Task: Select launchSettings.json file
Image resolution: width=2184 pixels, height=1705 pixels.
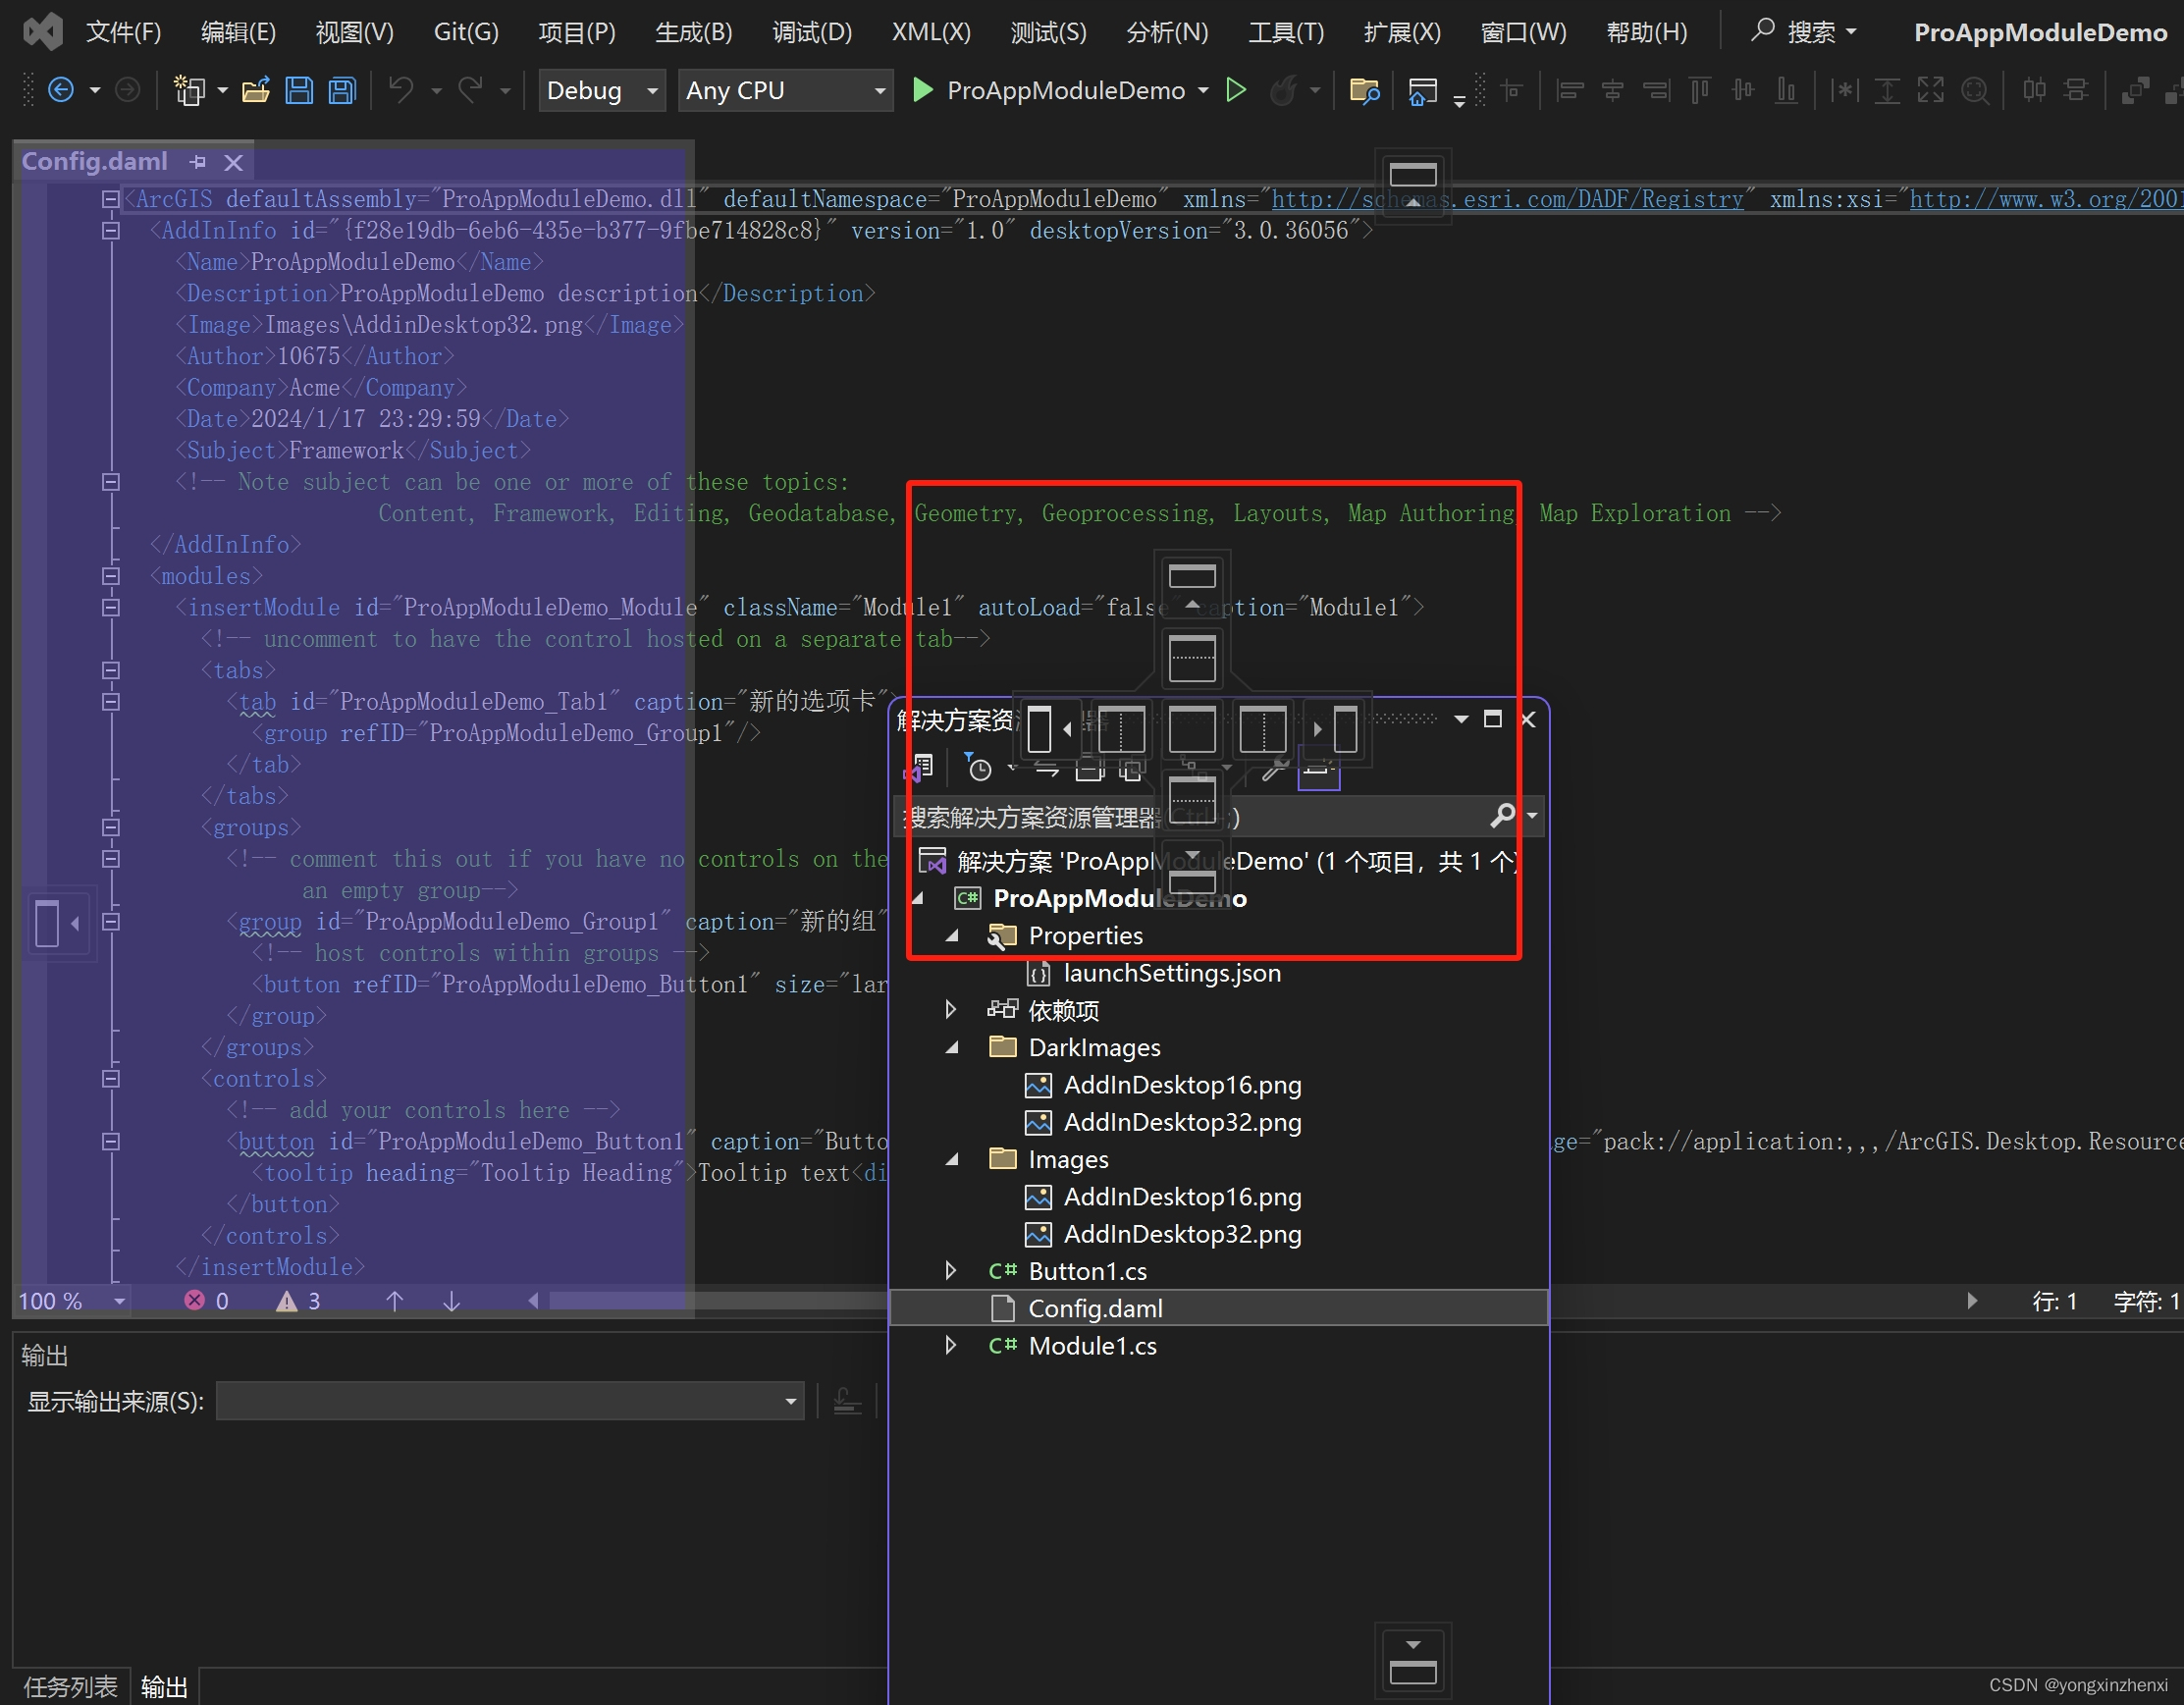Action: (1171, 973)
